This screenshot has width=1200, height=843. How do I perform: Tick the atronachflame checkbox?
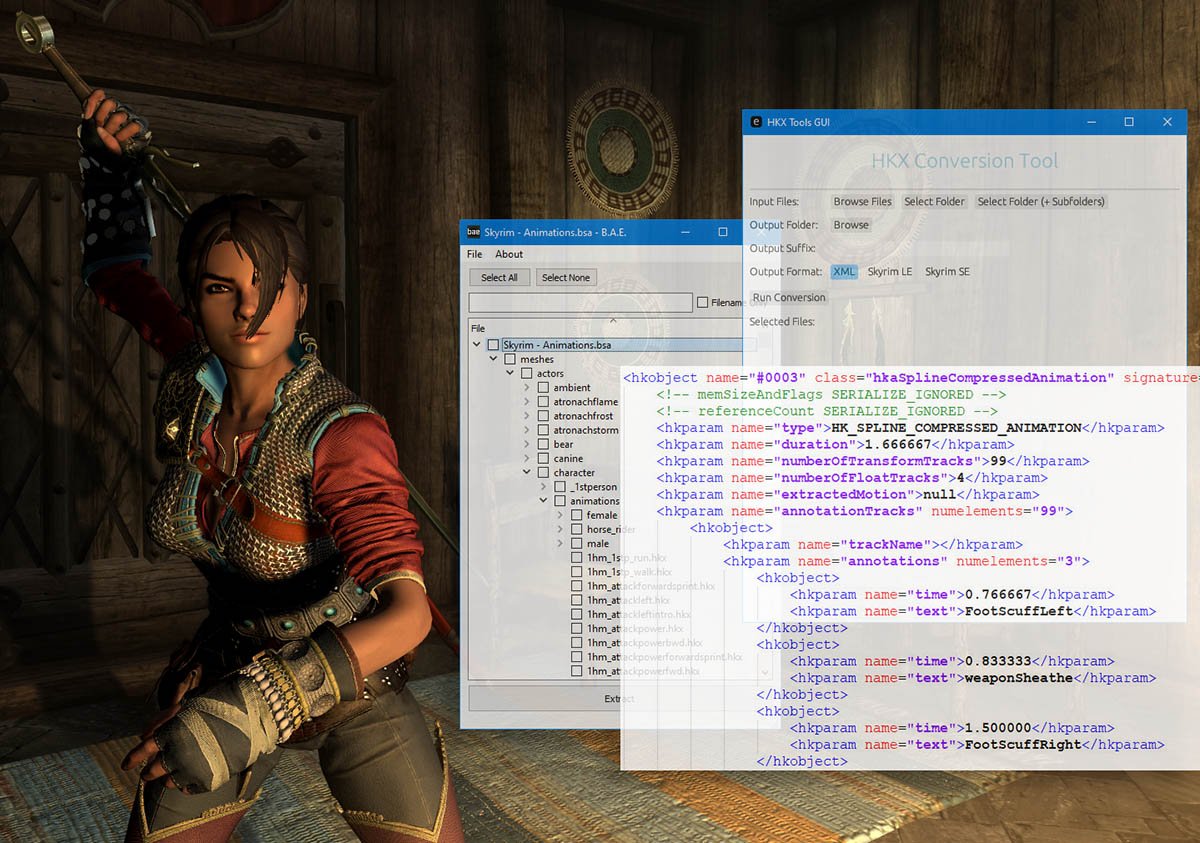[543, 402]
